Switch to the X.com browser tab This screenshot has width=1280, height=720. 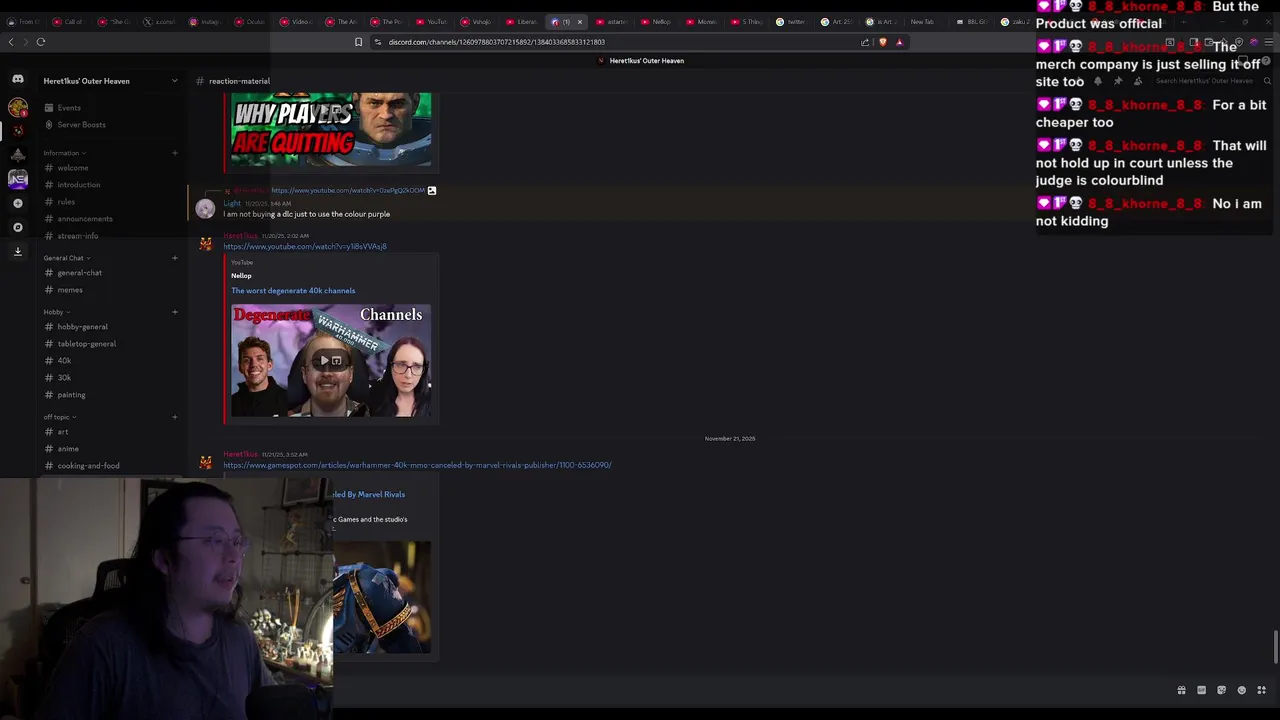[161, 22]
